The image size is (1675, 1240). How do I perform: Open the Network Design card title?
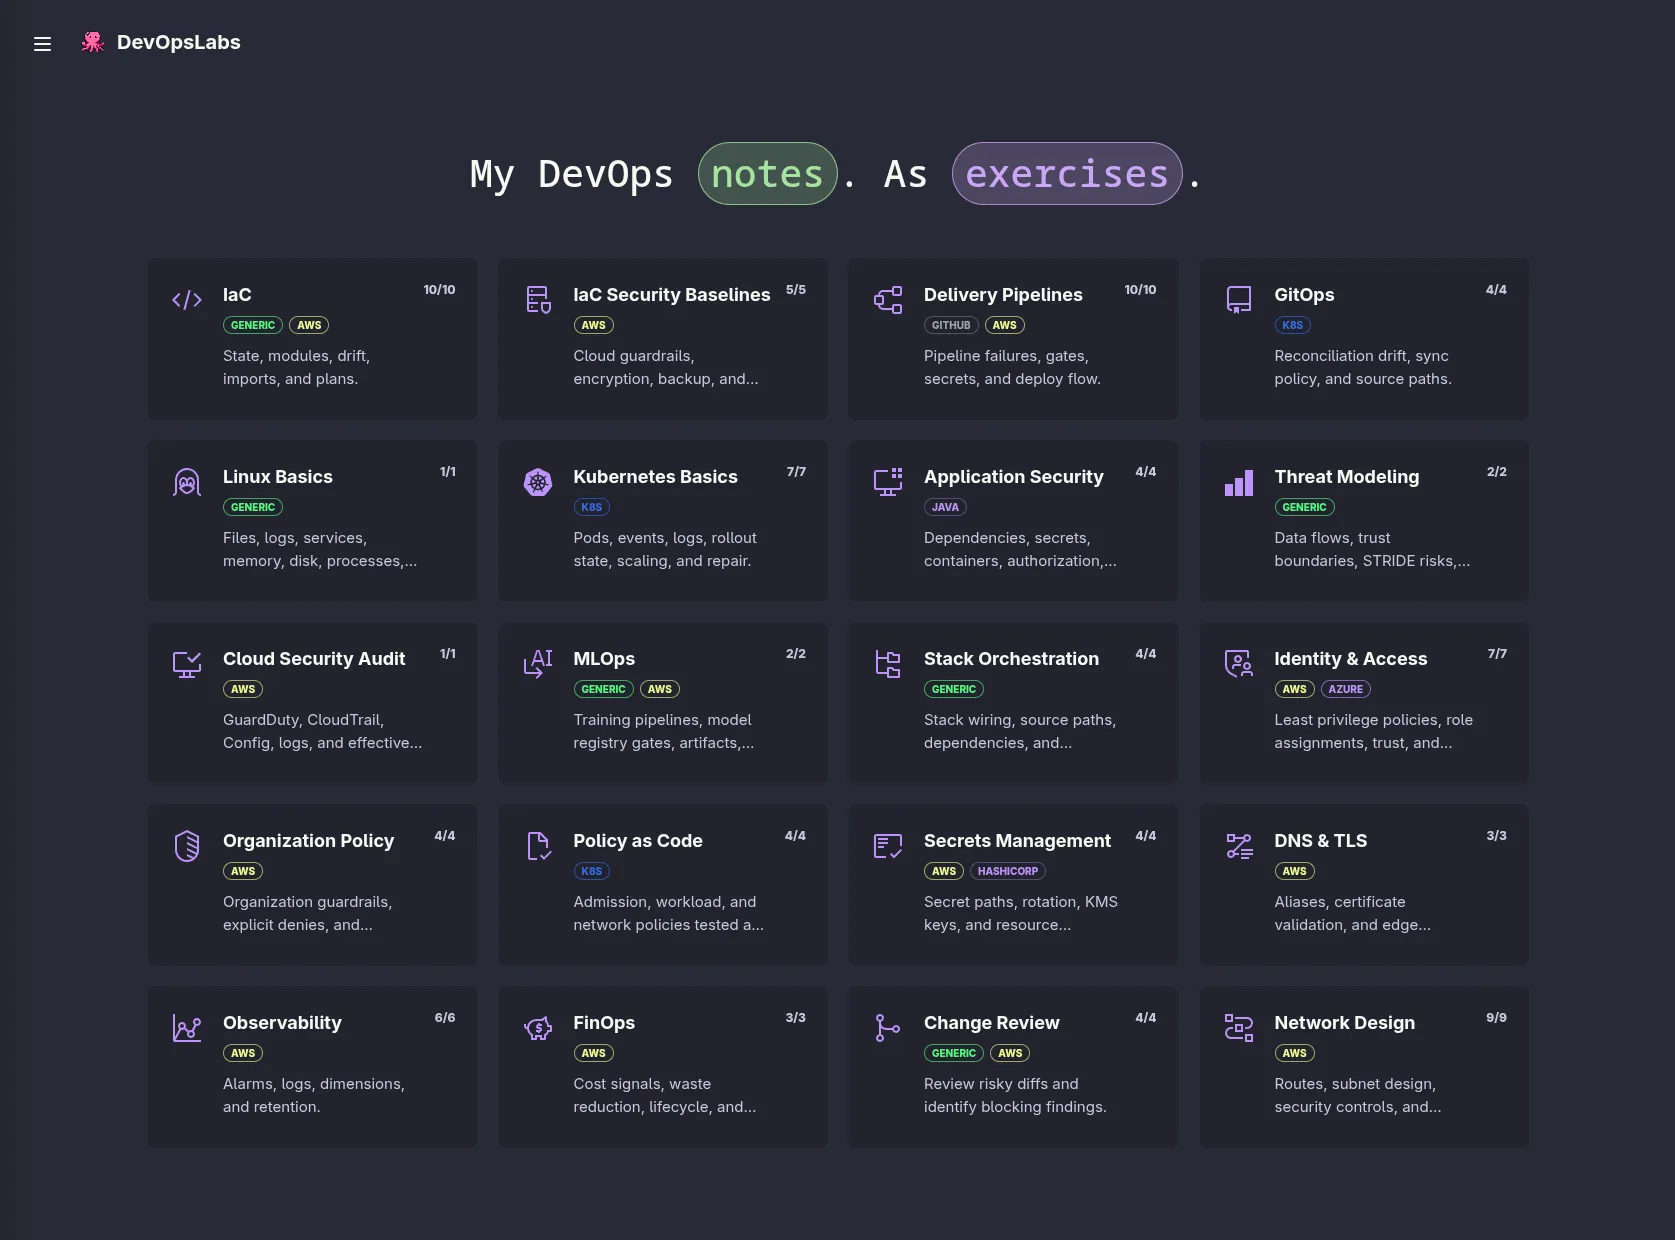1344,1023
